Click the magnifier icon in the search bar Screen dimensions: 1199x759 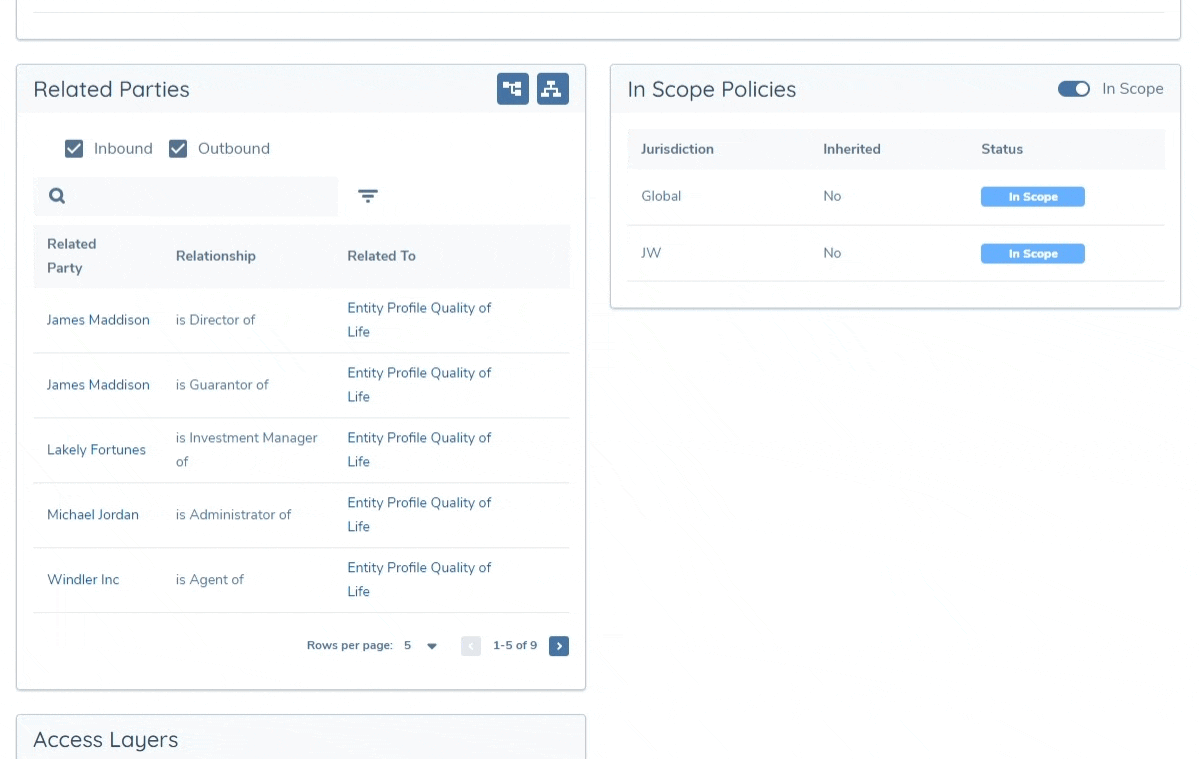click(x=57, y=195)
